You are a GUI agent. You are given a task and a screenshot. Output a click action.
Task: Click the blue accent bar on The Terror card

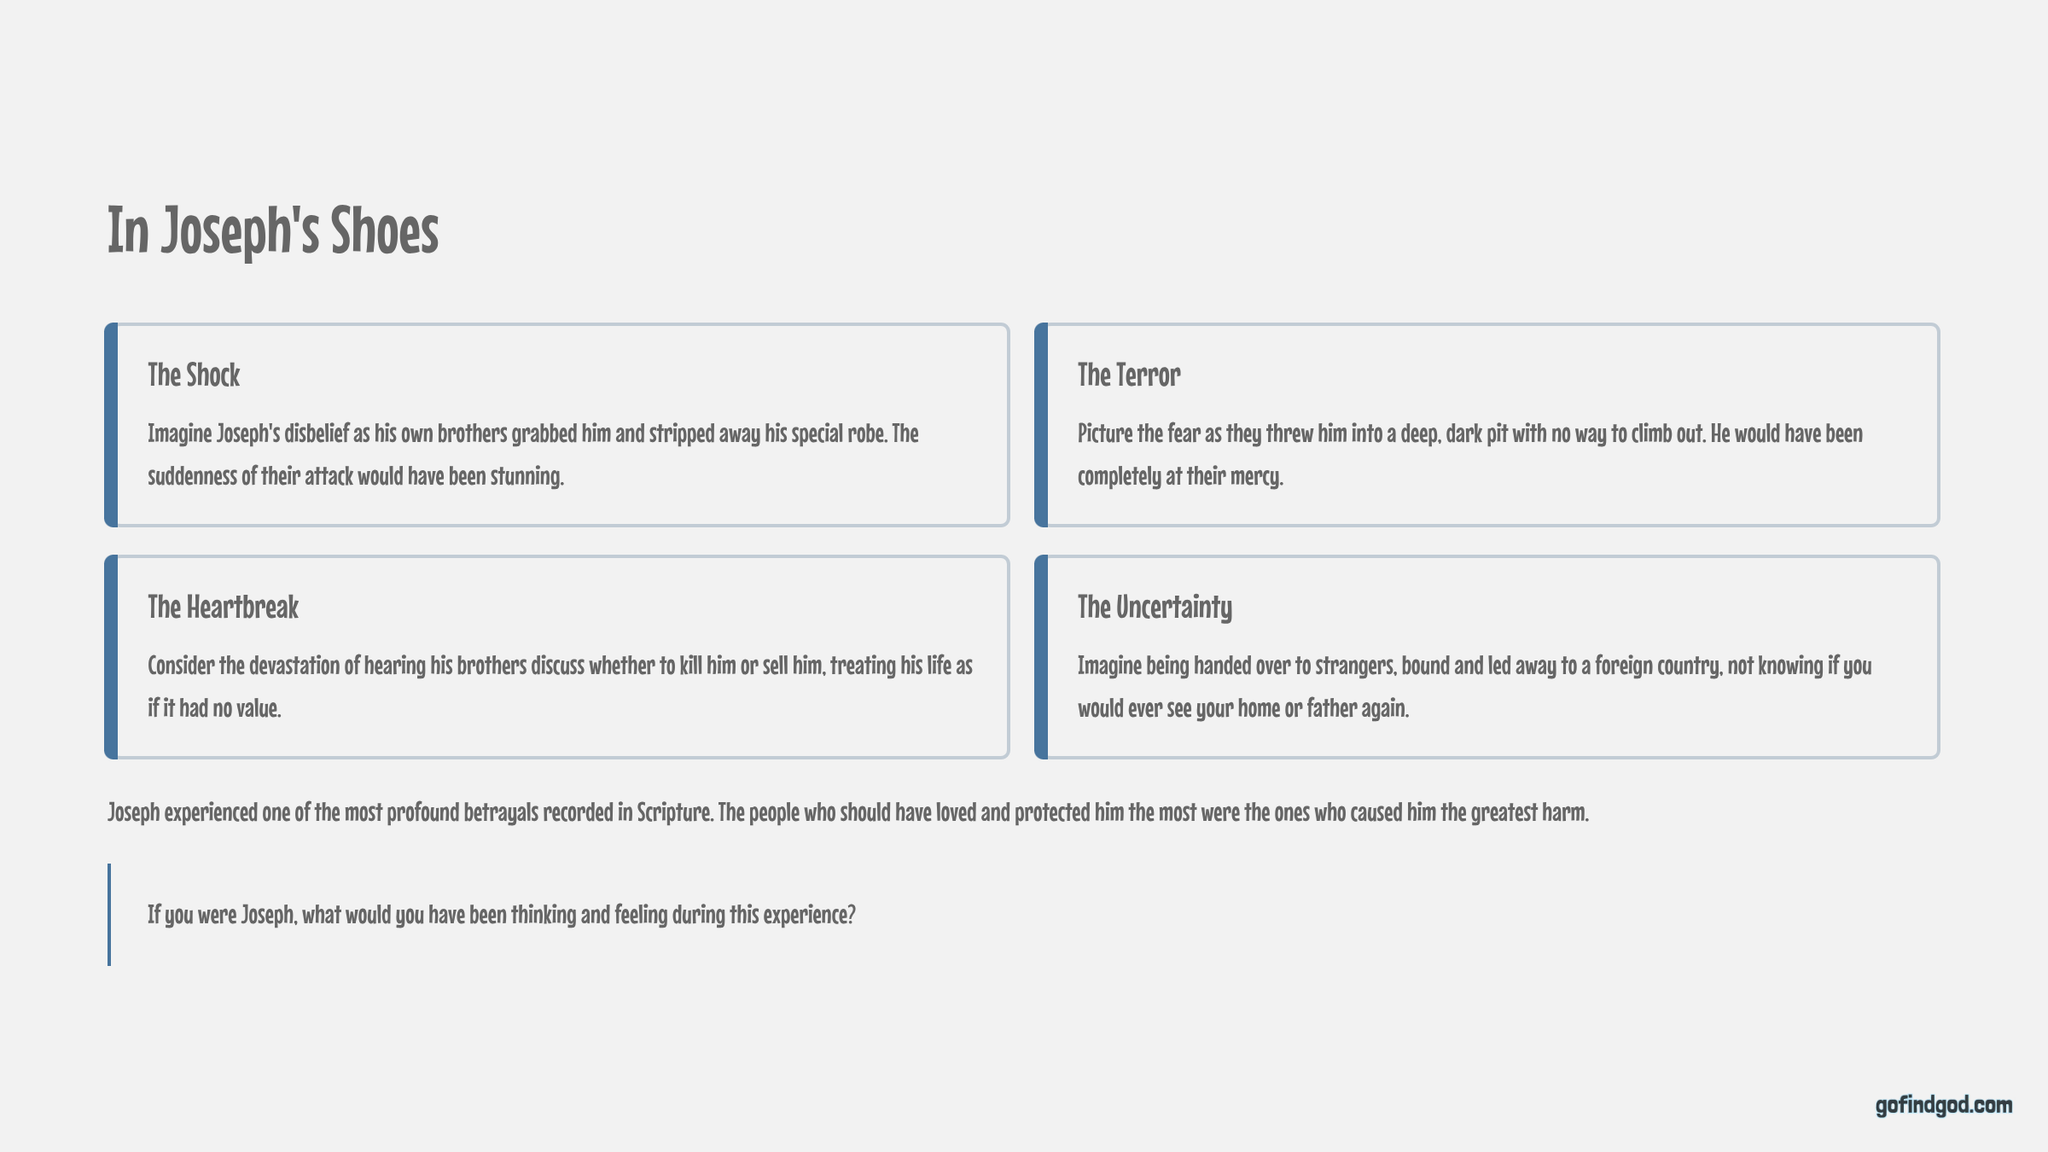[x=1041, y=425]
